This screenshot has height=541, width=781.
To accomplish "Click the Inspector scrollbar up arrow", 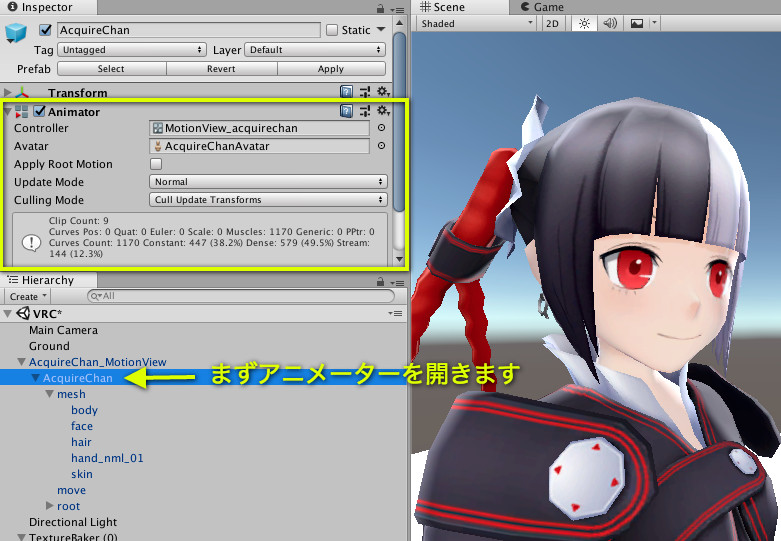I will [399, 23].
